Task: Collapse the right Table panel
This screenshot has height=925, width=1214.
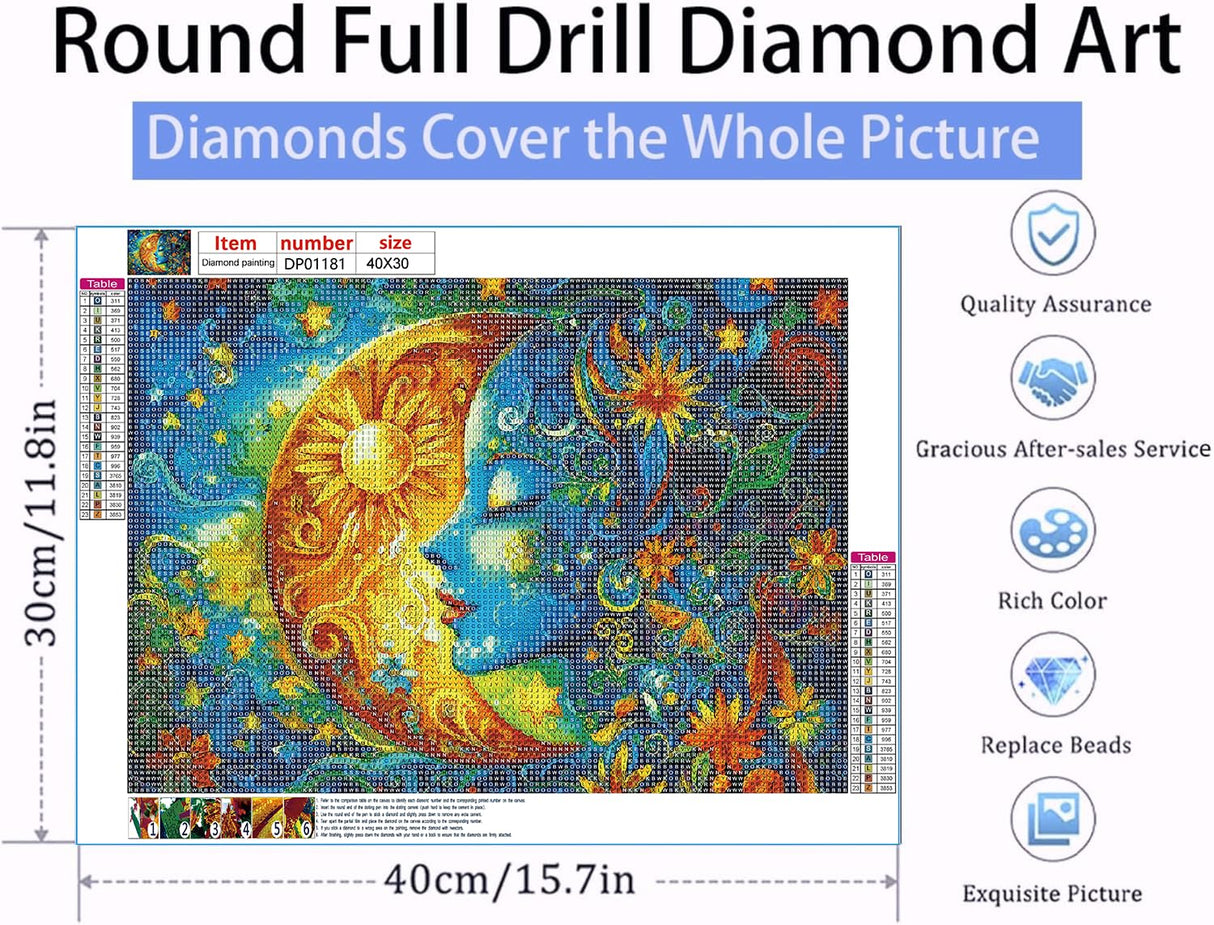Action: 871,556
